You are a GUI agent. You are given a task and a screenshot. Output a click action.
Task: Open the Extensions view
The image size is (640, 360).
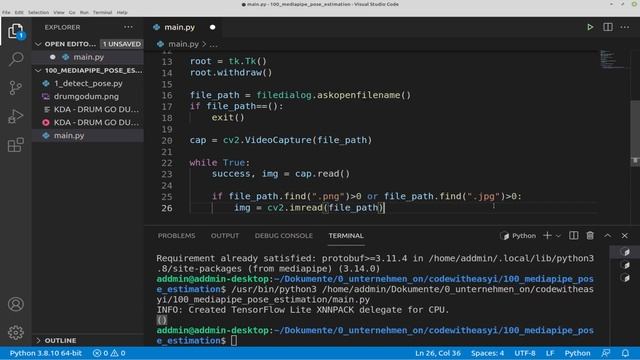click(x=16, y=145)
